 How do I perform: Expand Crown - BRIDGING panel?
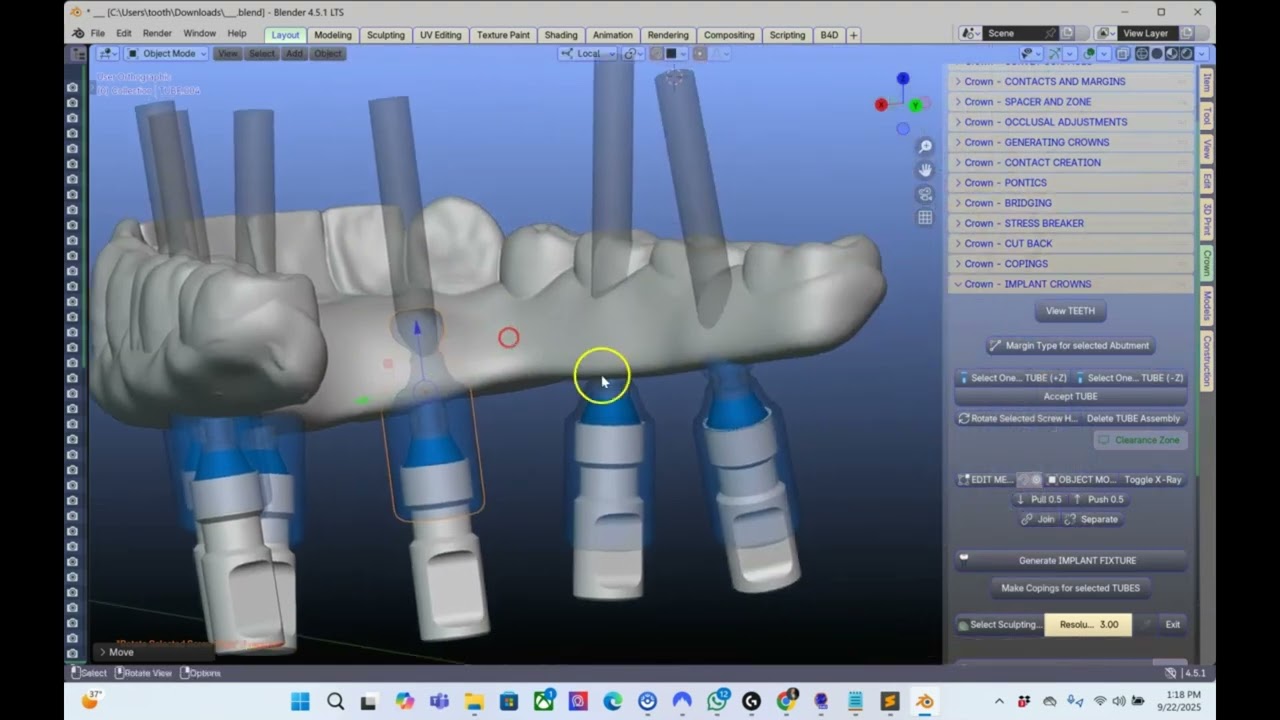(x=1070, y=203)
